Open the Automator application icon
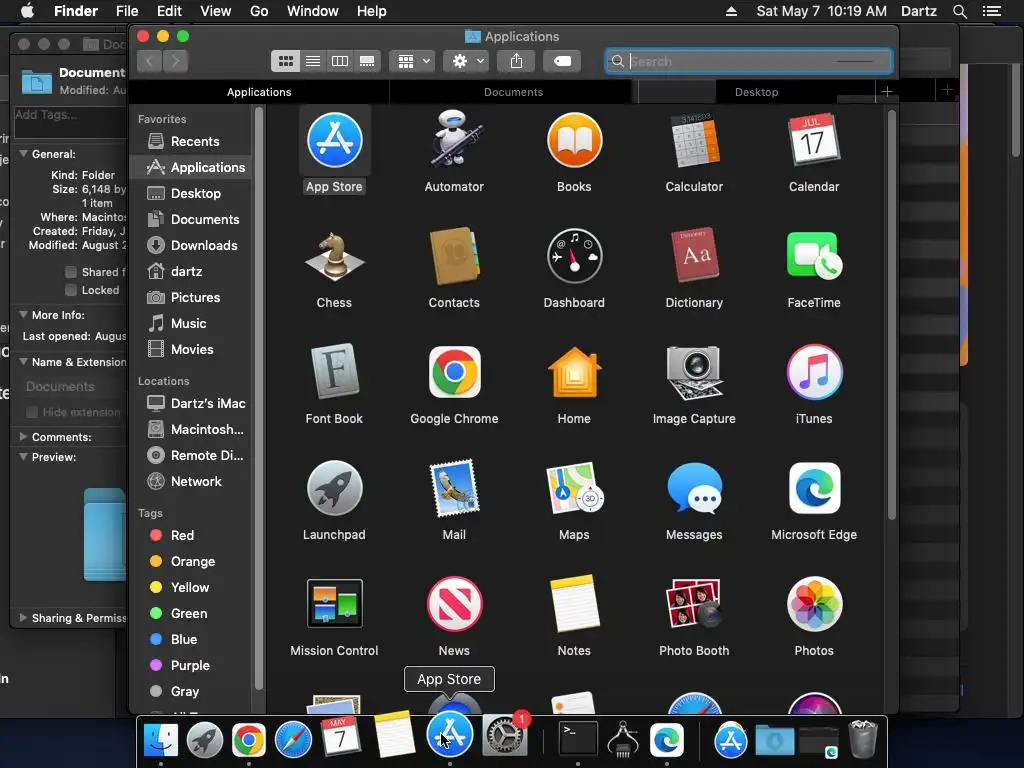This screenshot has height=768, width=1024. click(x=454, y=140)
